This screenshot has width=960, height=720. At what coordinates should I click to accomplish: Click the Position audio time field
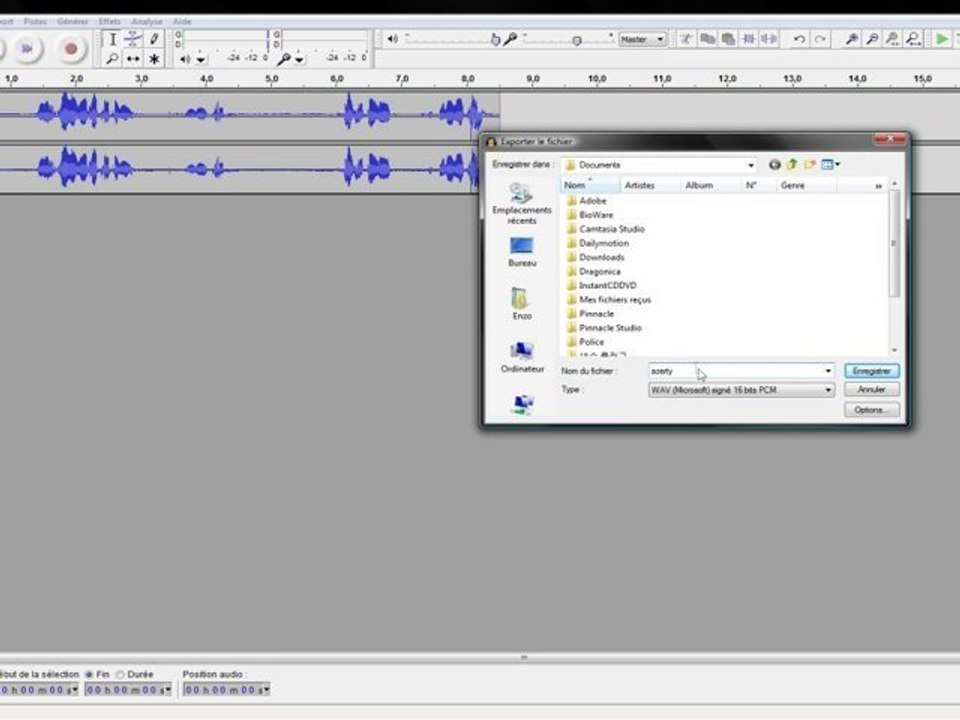pyautogui.click(x=227, y=690)
